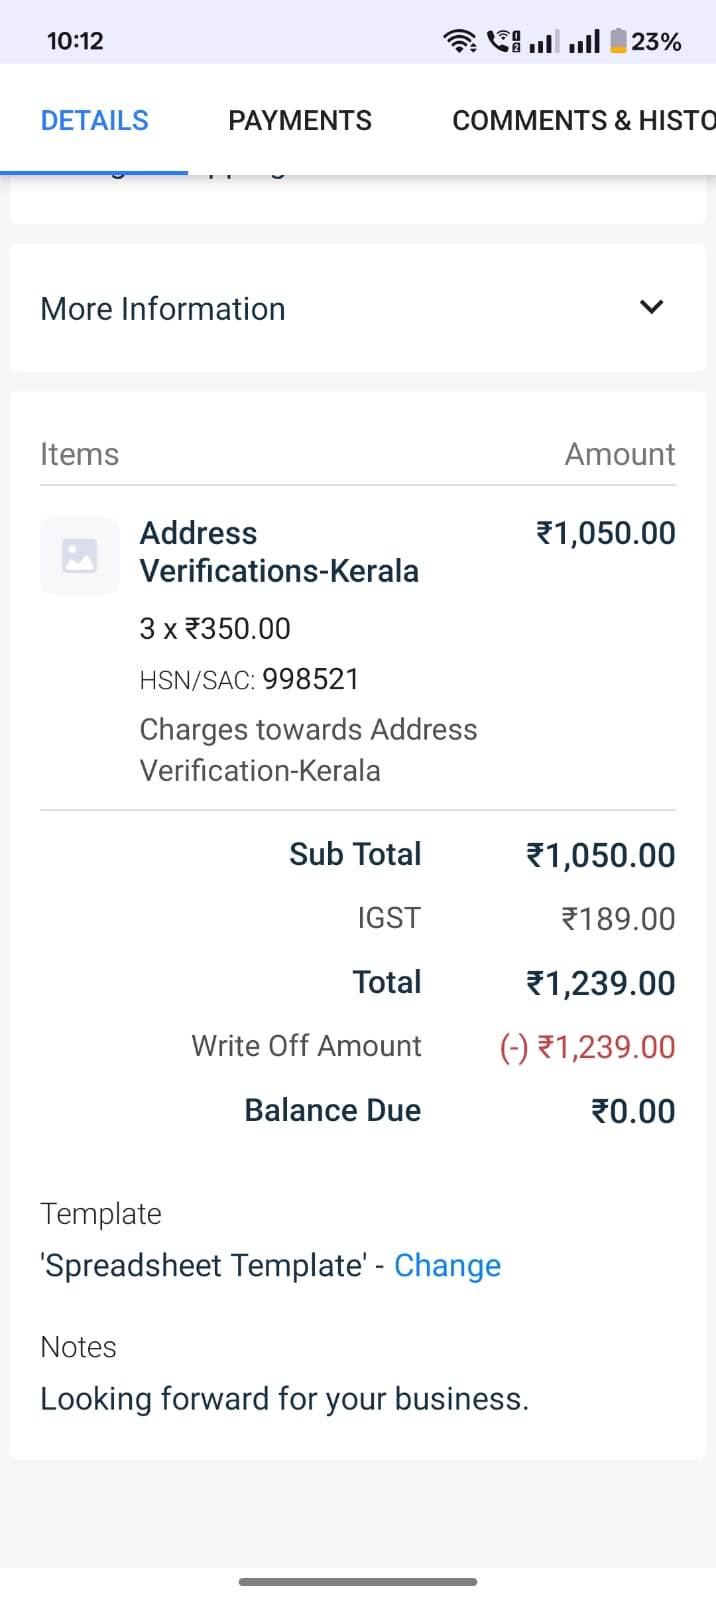Tap the HSN/SAC code 998521
Image resolution: width=716 pixels, height=1600 pixels.
(x=310, y=680)
